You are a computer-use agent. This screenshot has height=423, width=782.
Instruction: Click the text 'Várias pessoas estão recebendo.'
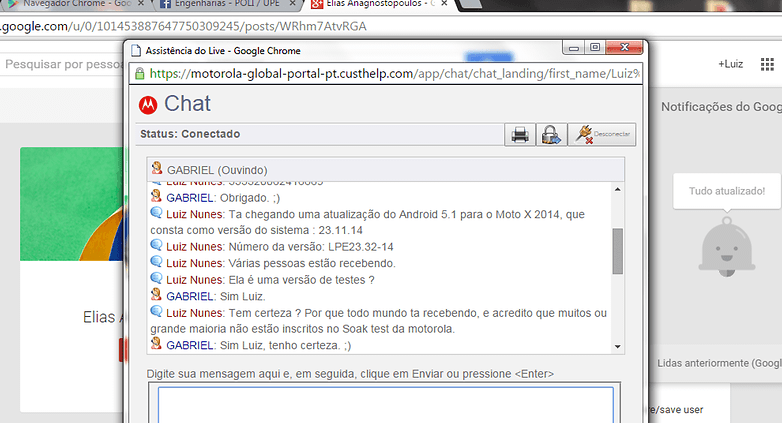312,263
